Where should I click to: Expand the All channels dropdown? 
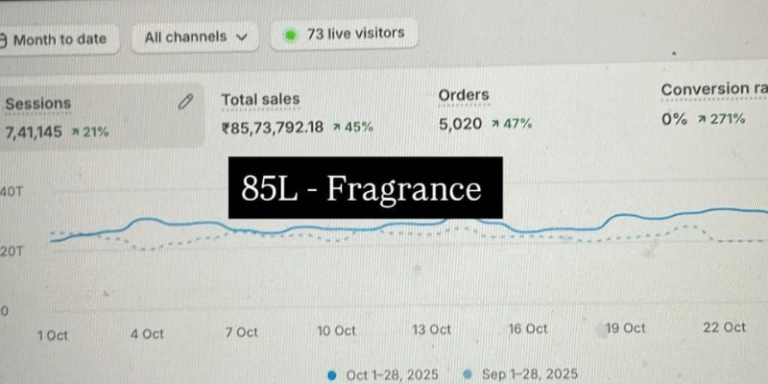pyautogui.click(x=195, y=37)
